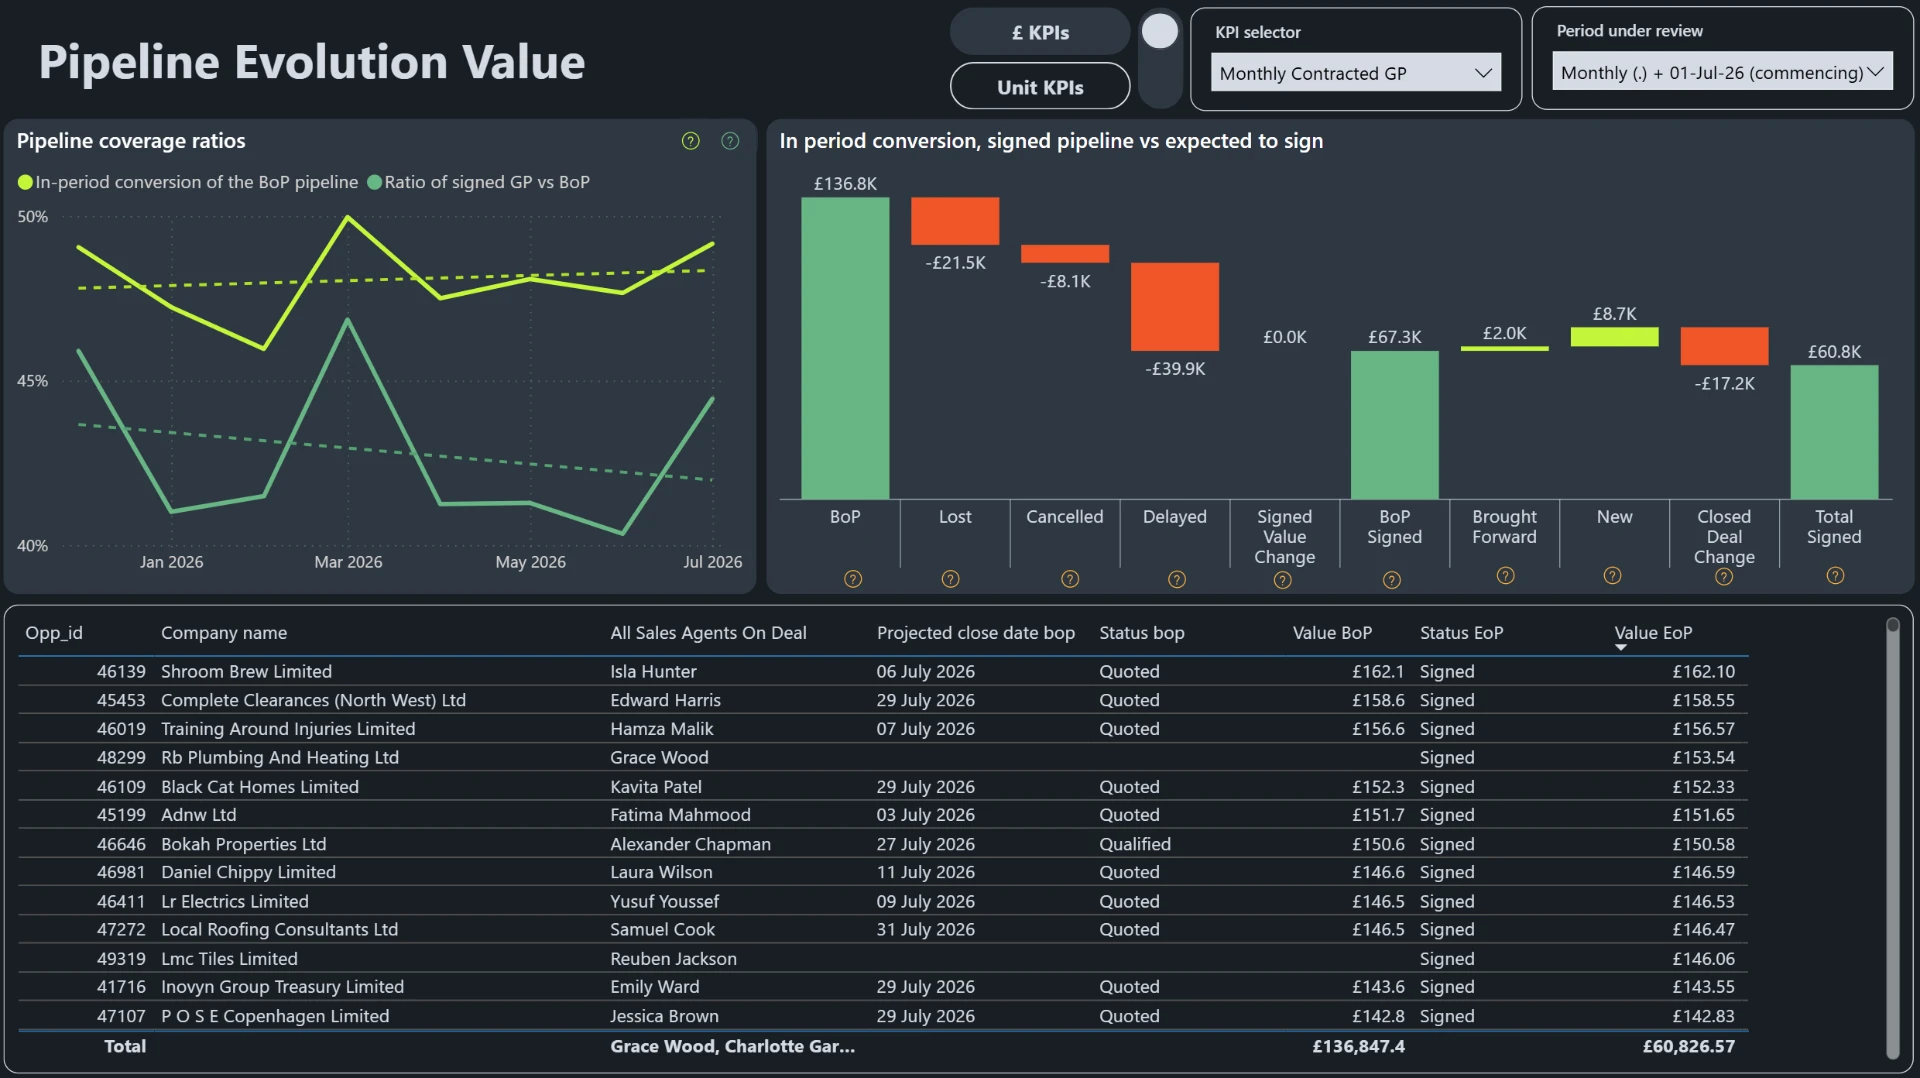Screen dimensions: 1920x1078
Task: Show help for the BoP Signed category
Action: tap(1392, 580)
